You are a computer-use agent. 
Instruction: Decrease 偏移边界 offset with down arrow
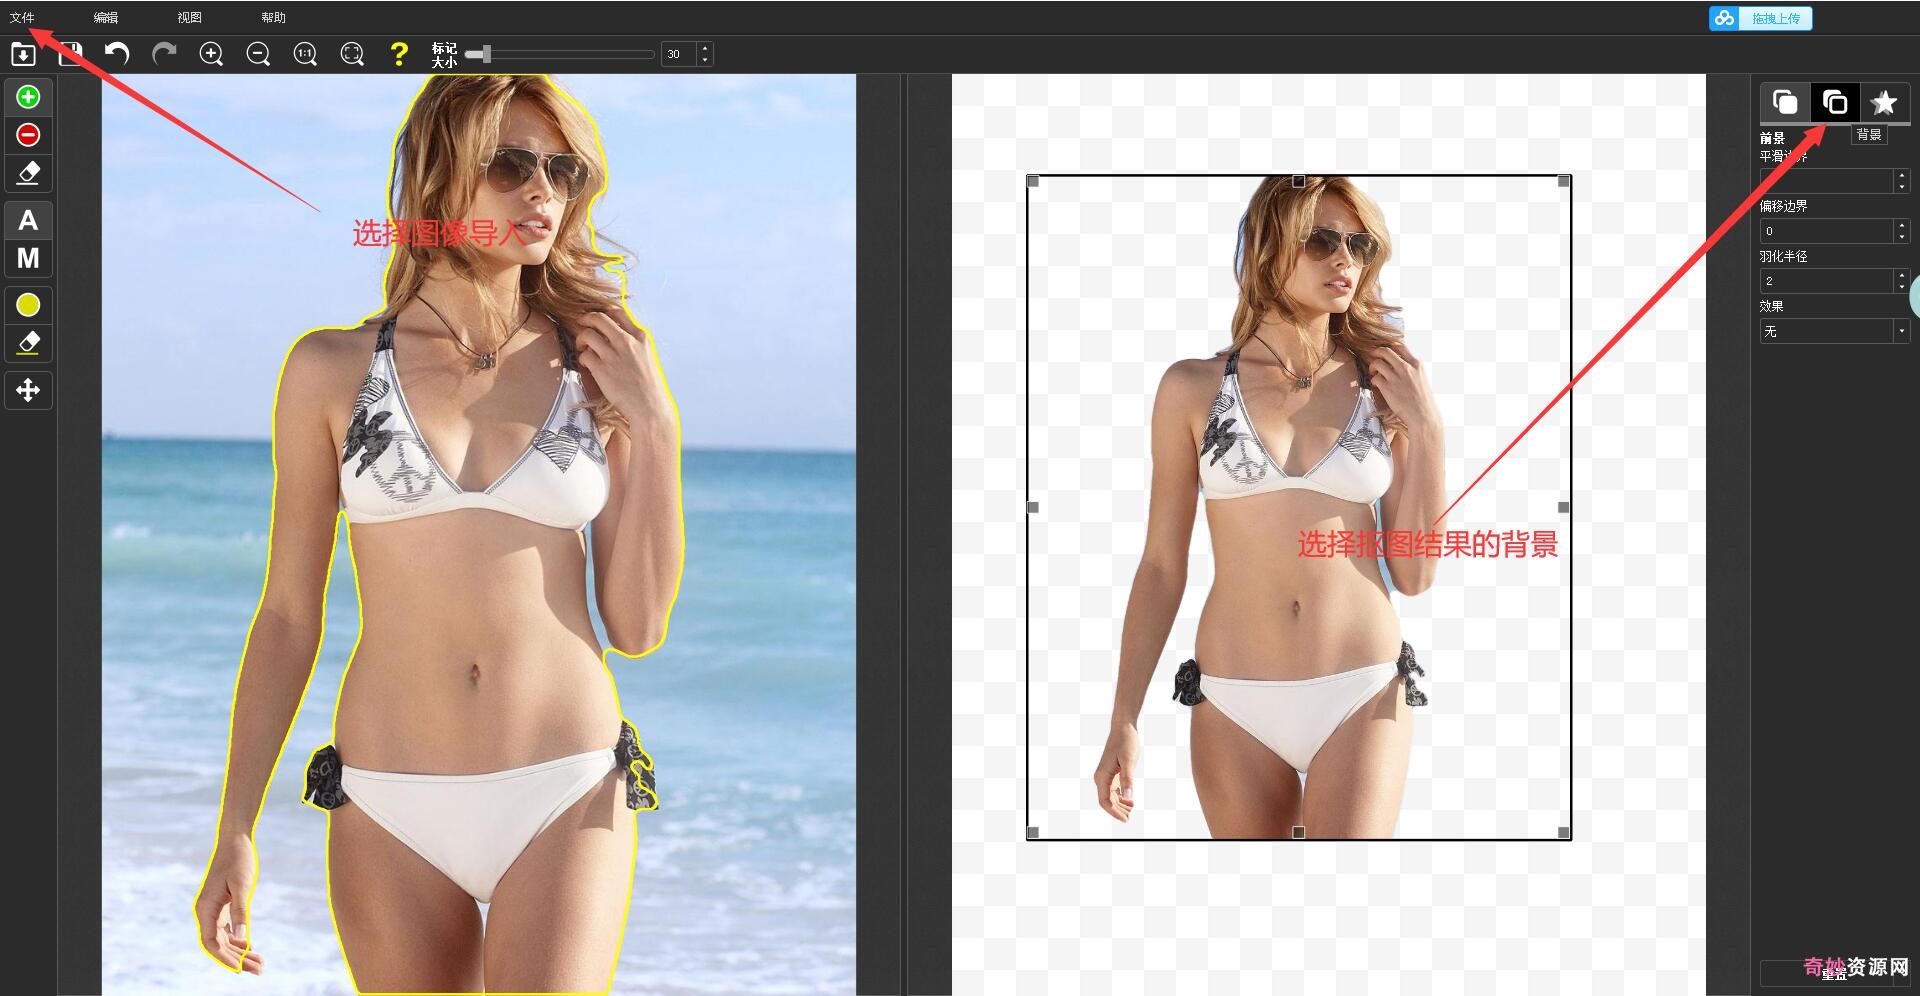pos(1902,237)
